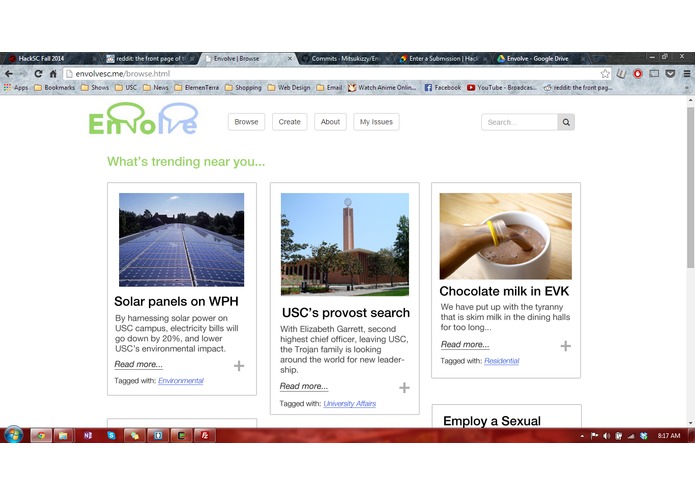
Task: Click the red circle extension icon
Action: pyautogui.click(x=638, y=74)
